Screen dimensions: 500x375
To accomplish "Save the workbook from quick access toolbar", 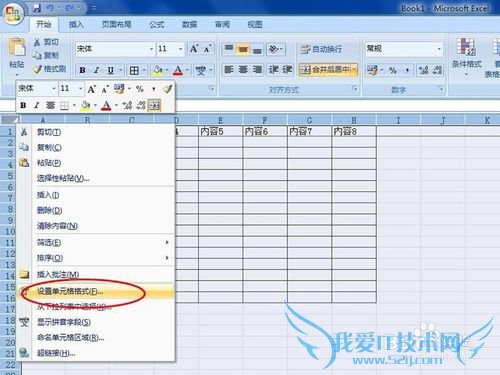I will [x=37, y=8].
